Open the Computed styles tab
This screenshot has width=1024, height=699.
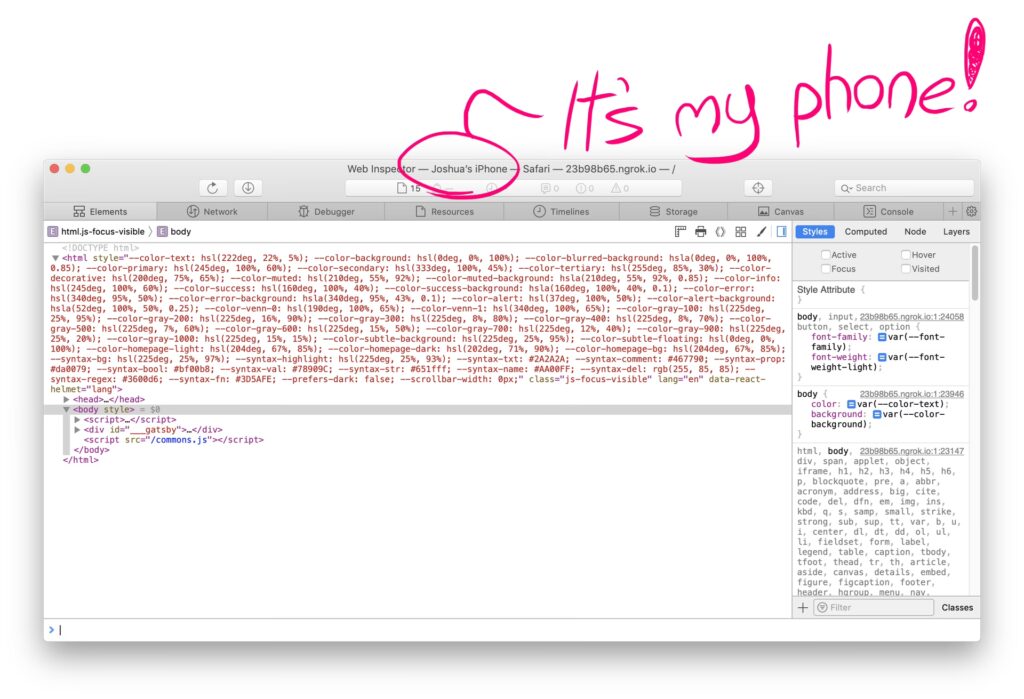(866, 232)
